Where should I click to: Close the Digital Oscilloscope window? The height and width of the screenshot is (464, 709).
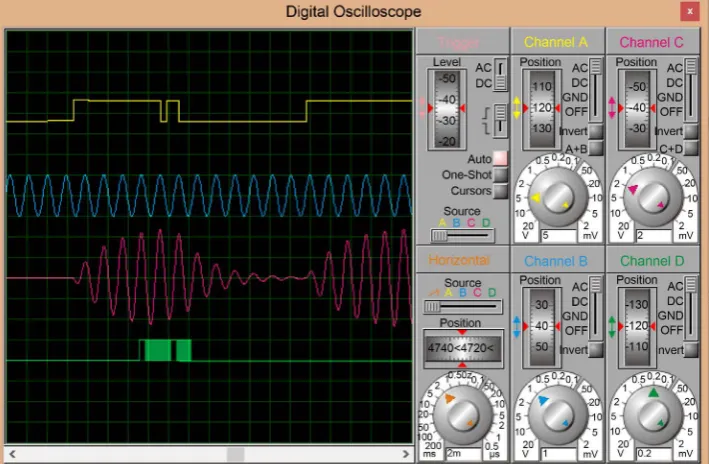point(690,12)
